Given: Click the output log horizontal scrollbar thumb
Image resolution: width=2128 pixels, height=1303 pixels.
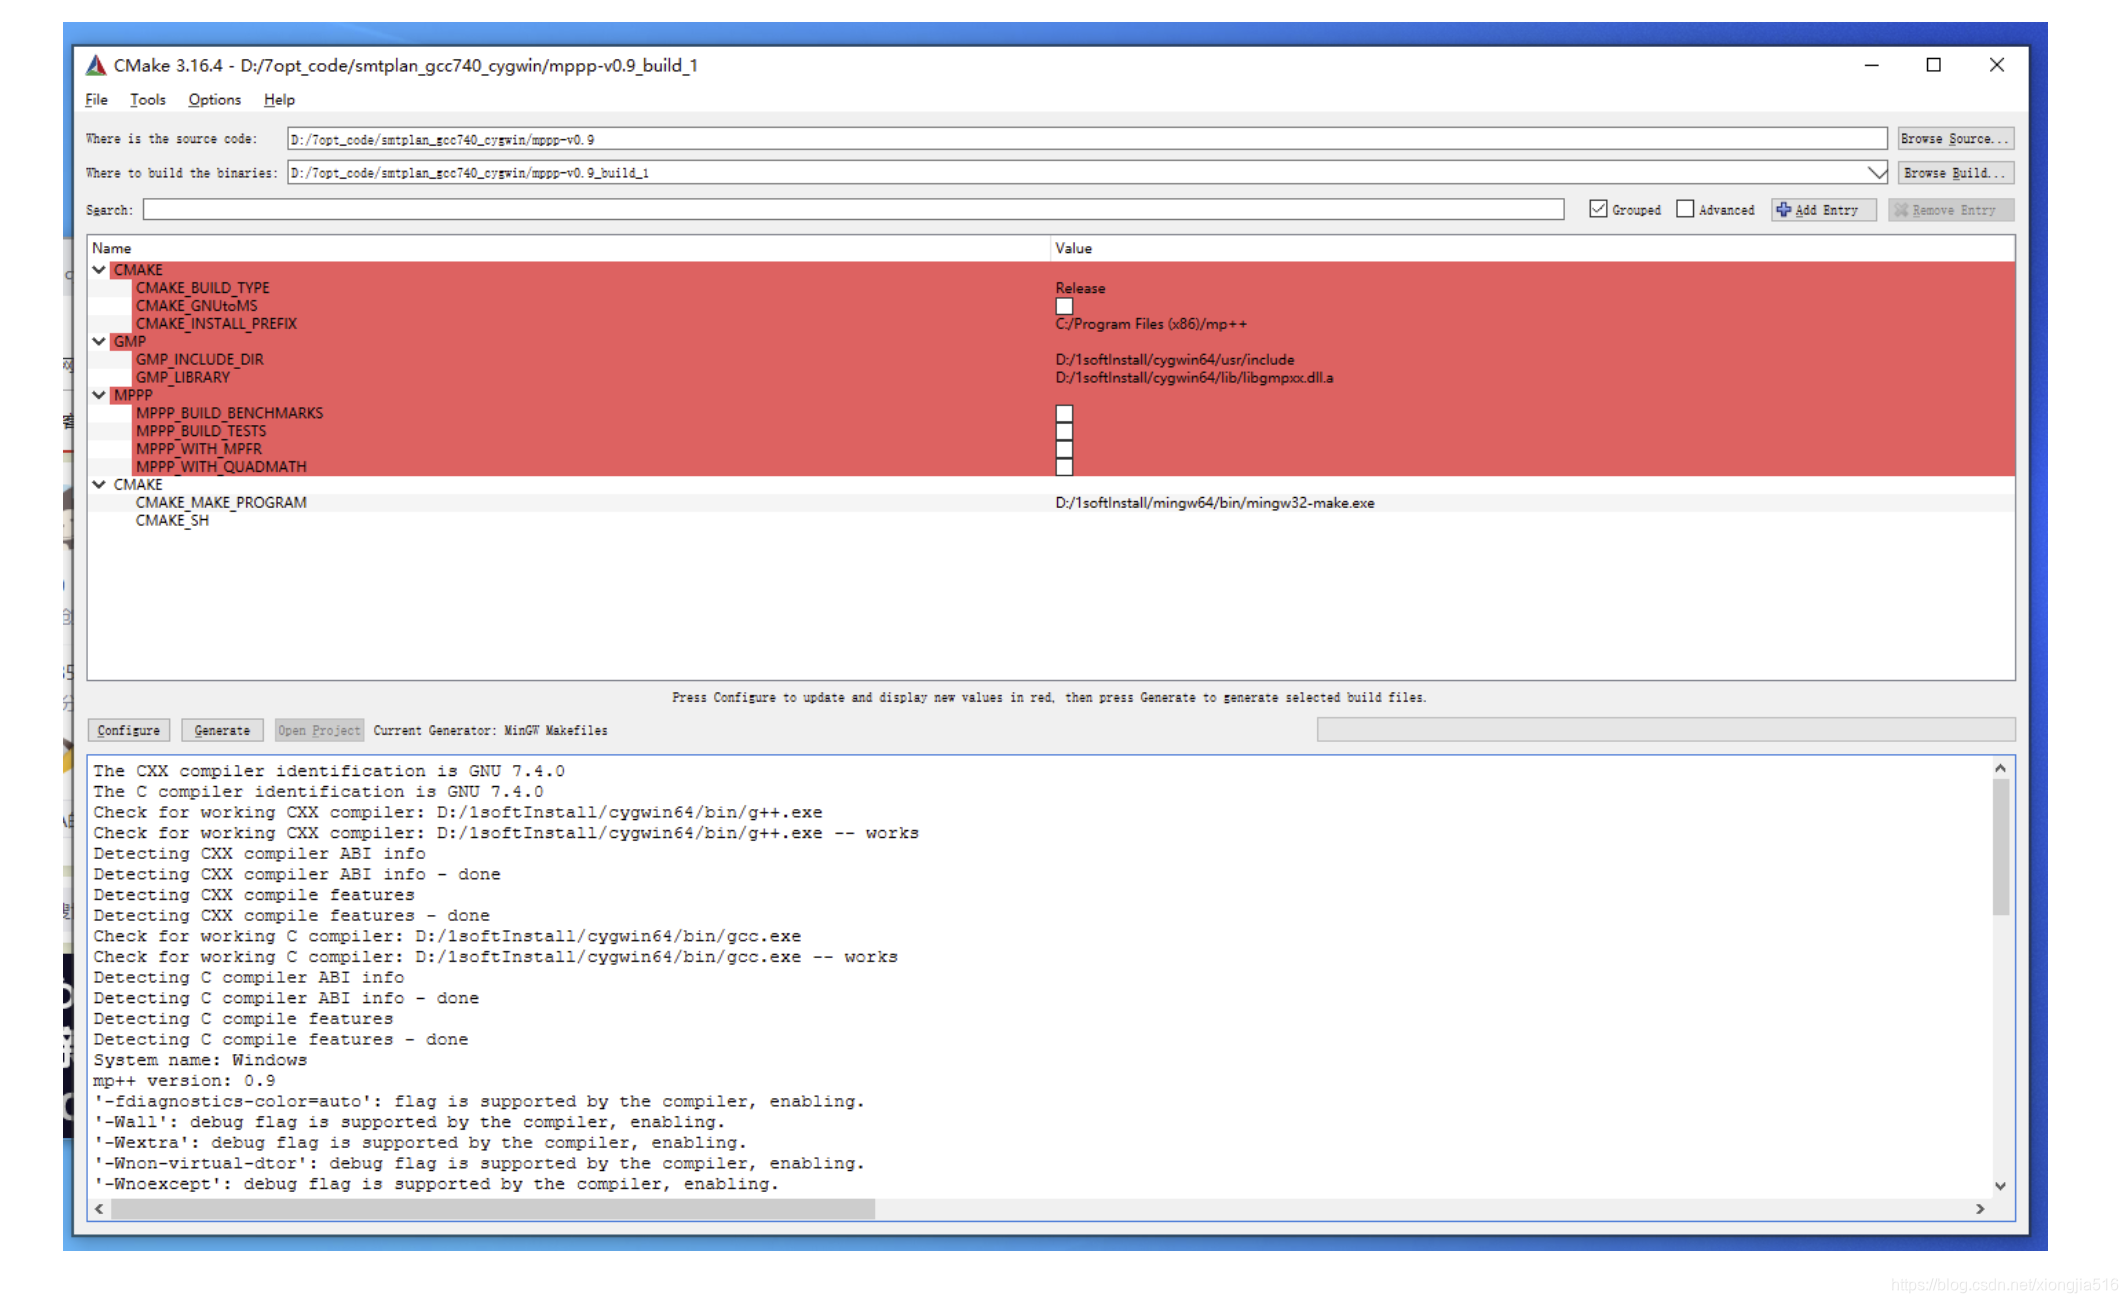Looking at the screenshot, I should tap(493, 1209).
